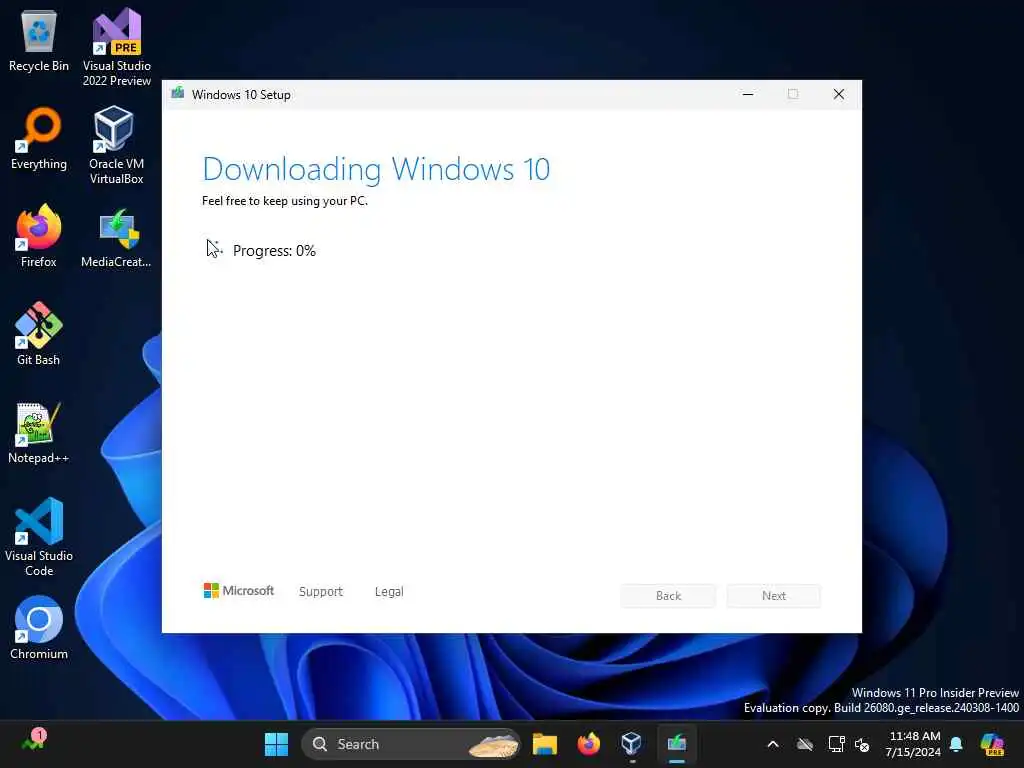The width and height of the screenshot is (1024, 768).
Task: Click the taskbar Search box
Action: point(411,744)
